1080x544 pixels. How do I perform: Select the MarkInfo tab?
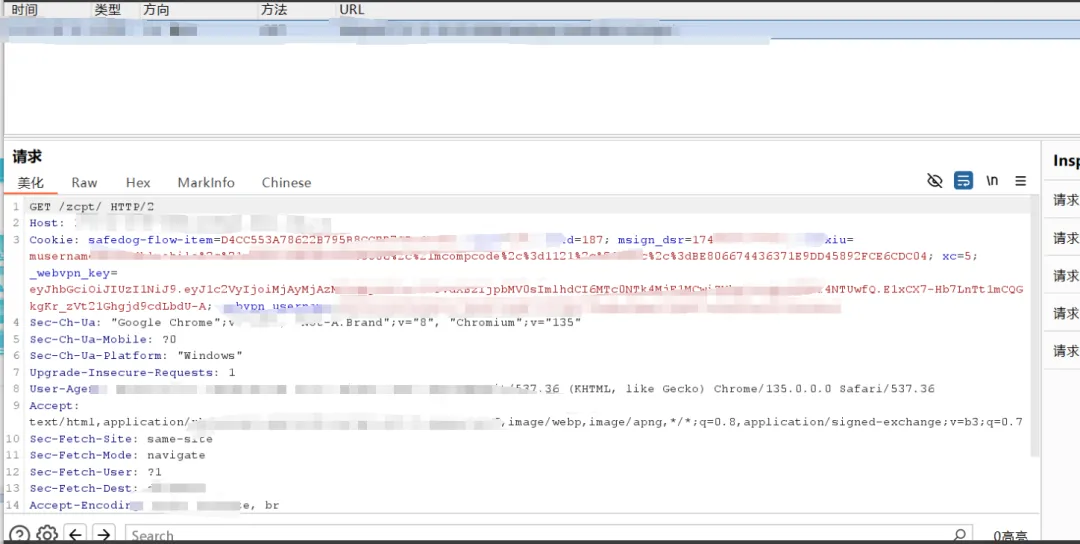(x=206, y=182)
